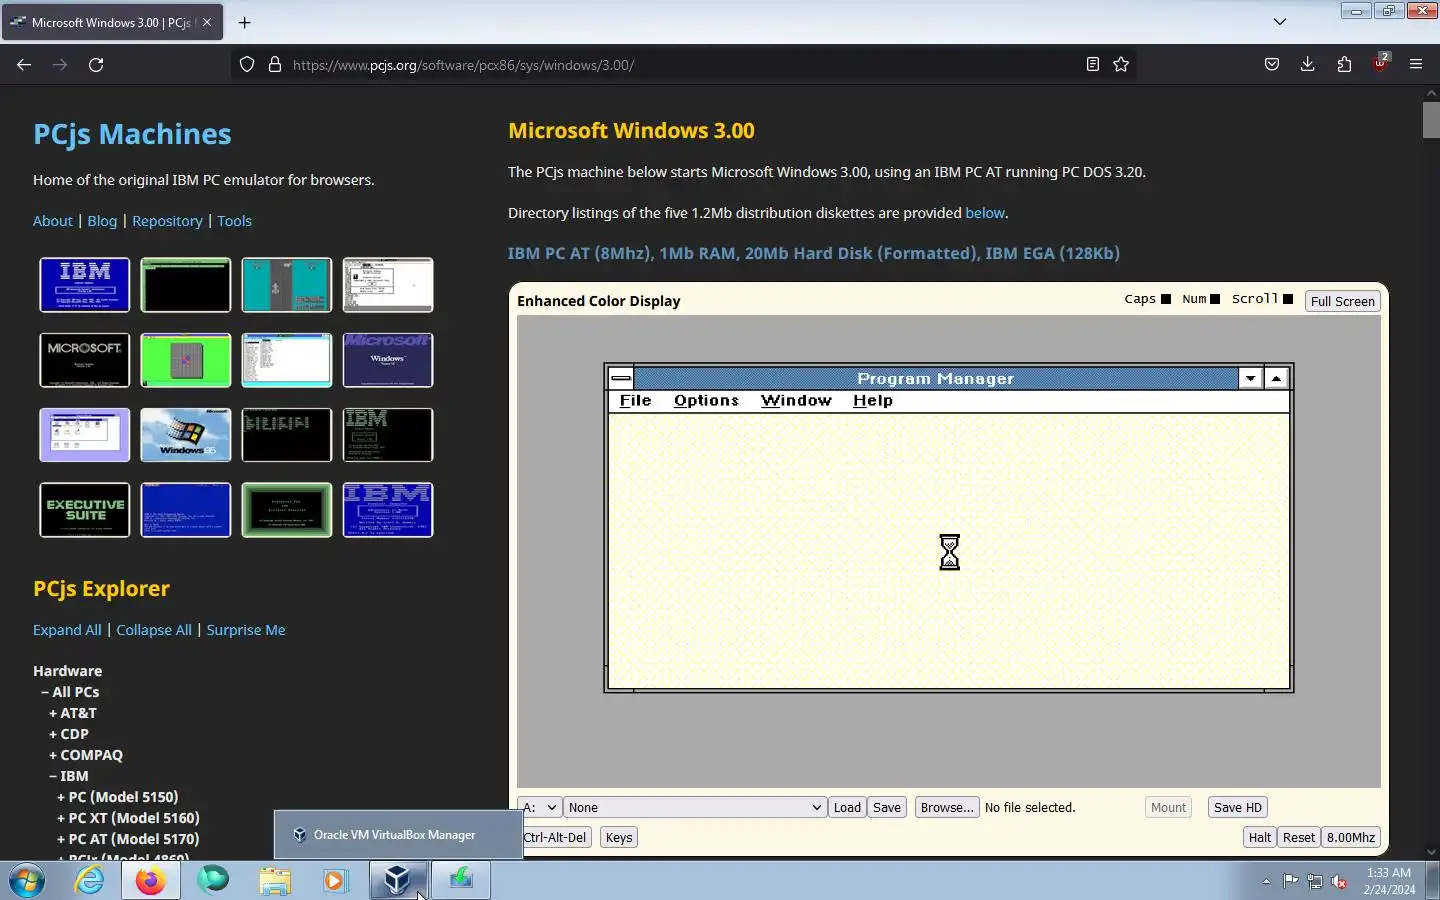The height and width of the screenshot is (900, 1440).
Task: Open the Repository link
Action: (x=167, y=221)
